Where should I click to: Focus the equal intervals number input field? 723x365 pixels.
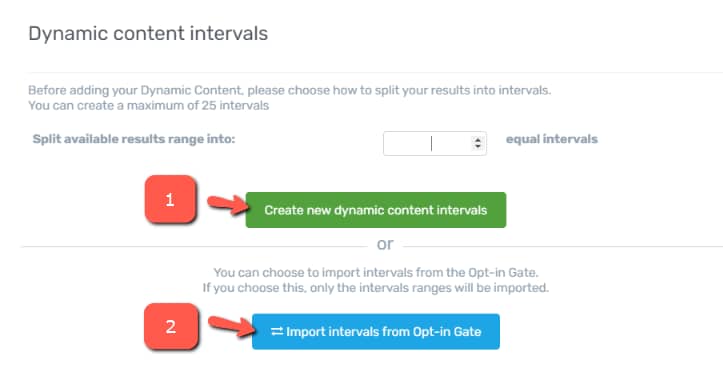pos(434,143)
